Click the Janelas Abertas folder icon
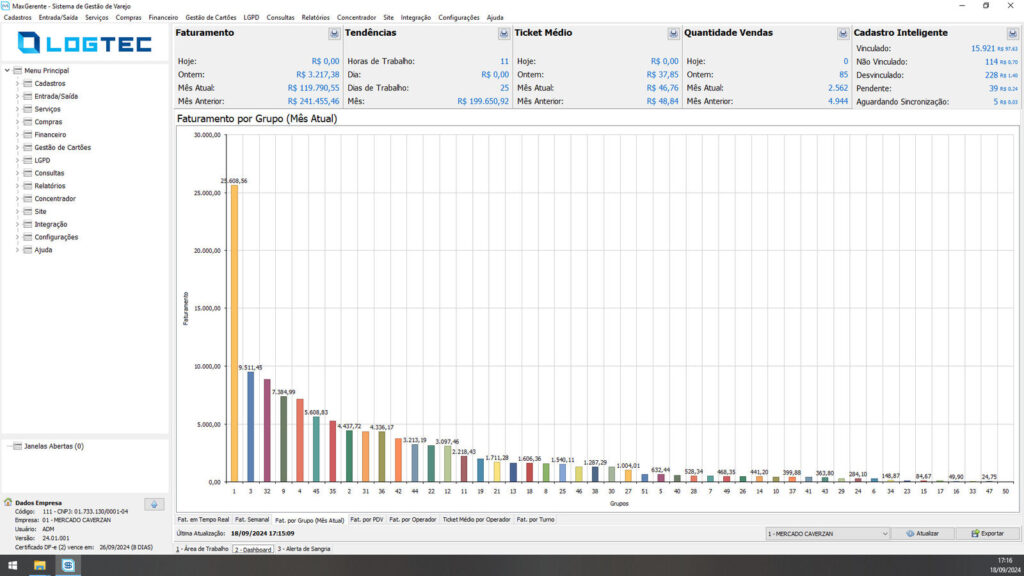 [18, 446]
